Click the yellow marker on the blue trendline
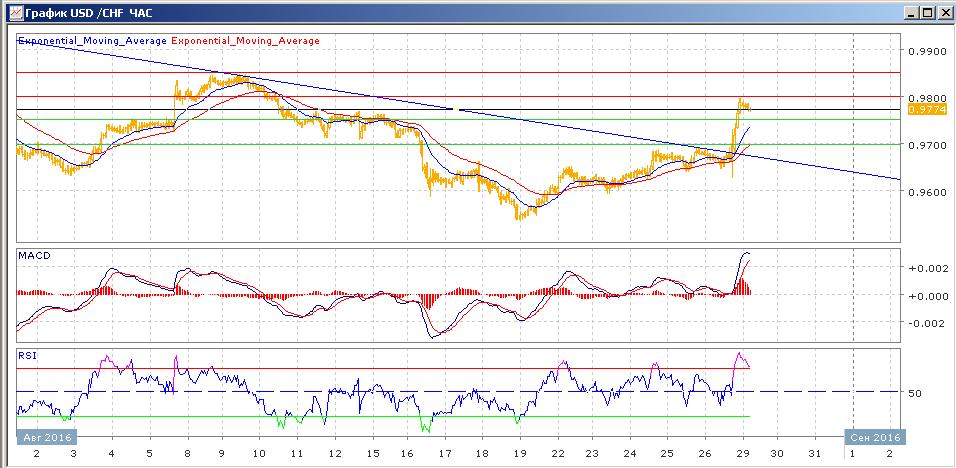Image resolution: width=956 pixels, height=468 pixels. click(x=455, y=109)
